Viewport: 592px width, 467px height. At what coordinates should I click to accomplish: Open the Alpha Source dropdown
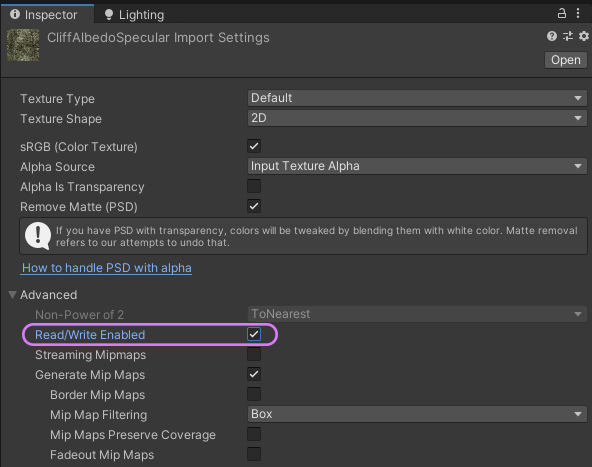tap(417, 166)
